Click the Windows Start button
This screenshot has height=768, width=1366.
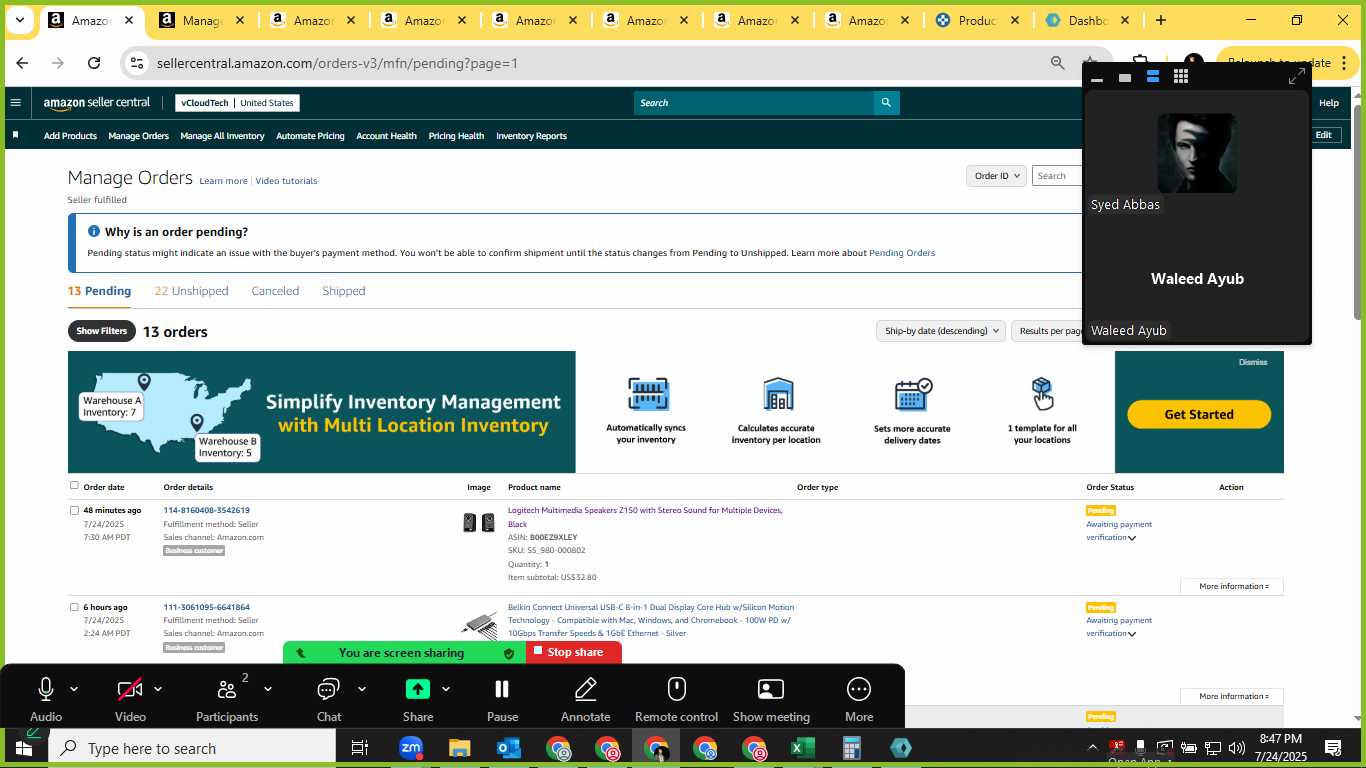23,748
